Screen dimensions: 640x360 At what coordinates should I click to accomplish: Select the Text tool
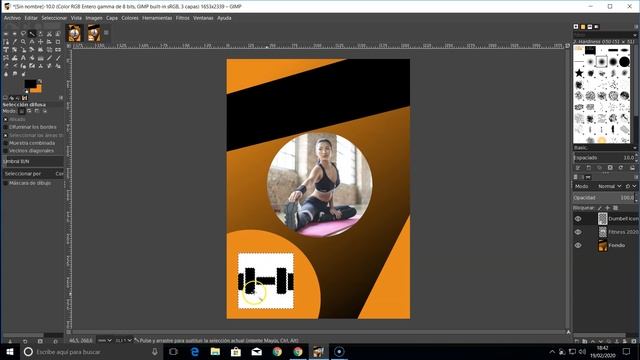click(x=23, y=58)
